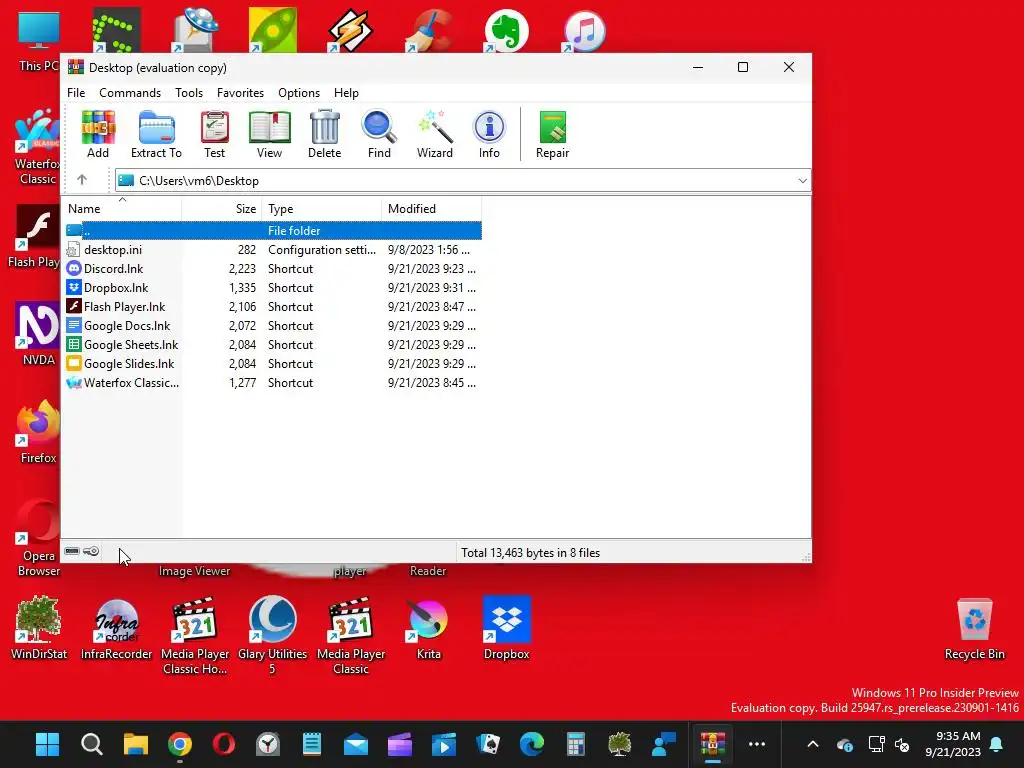The height and width of the screenshot is (768, 1024).
Task: Select Glary Utilities 5 desktop icon
Action: pos(272,635)
